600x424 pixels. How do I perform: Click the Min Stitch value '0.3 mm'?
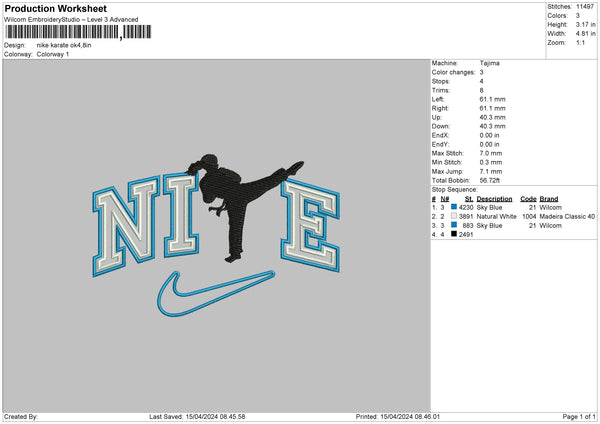click(x=491, y=163)
